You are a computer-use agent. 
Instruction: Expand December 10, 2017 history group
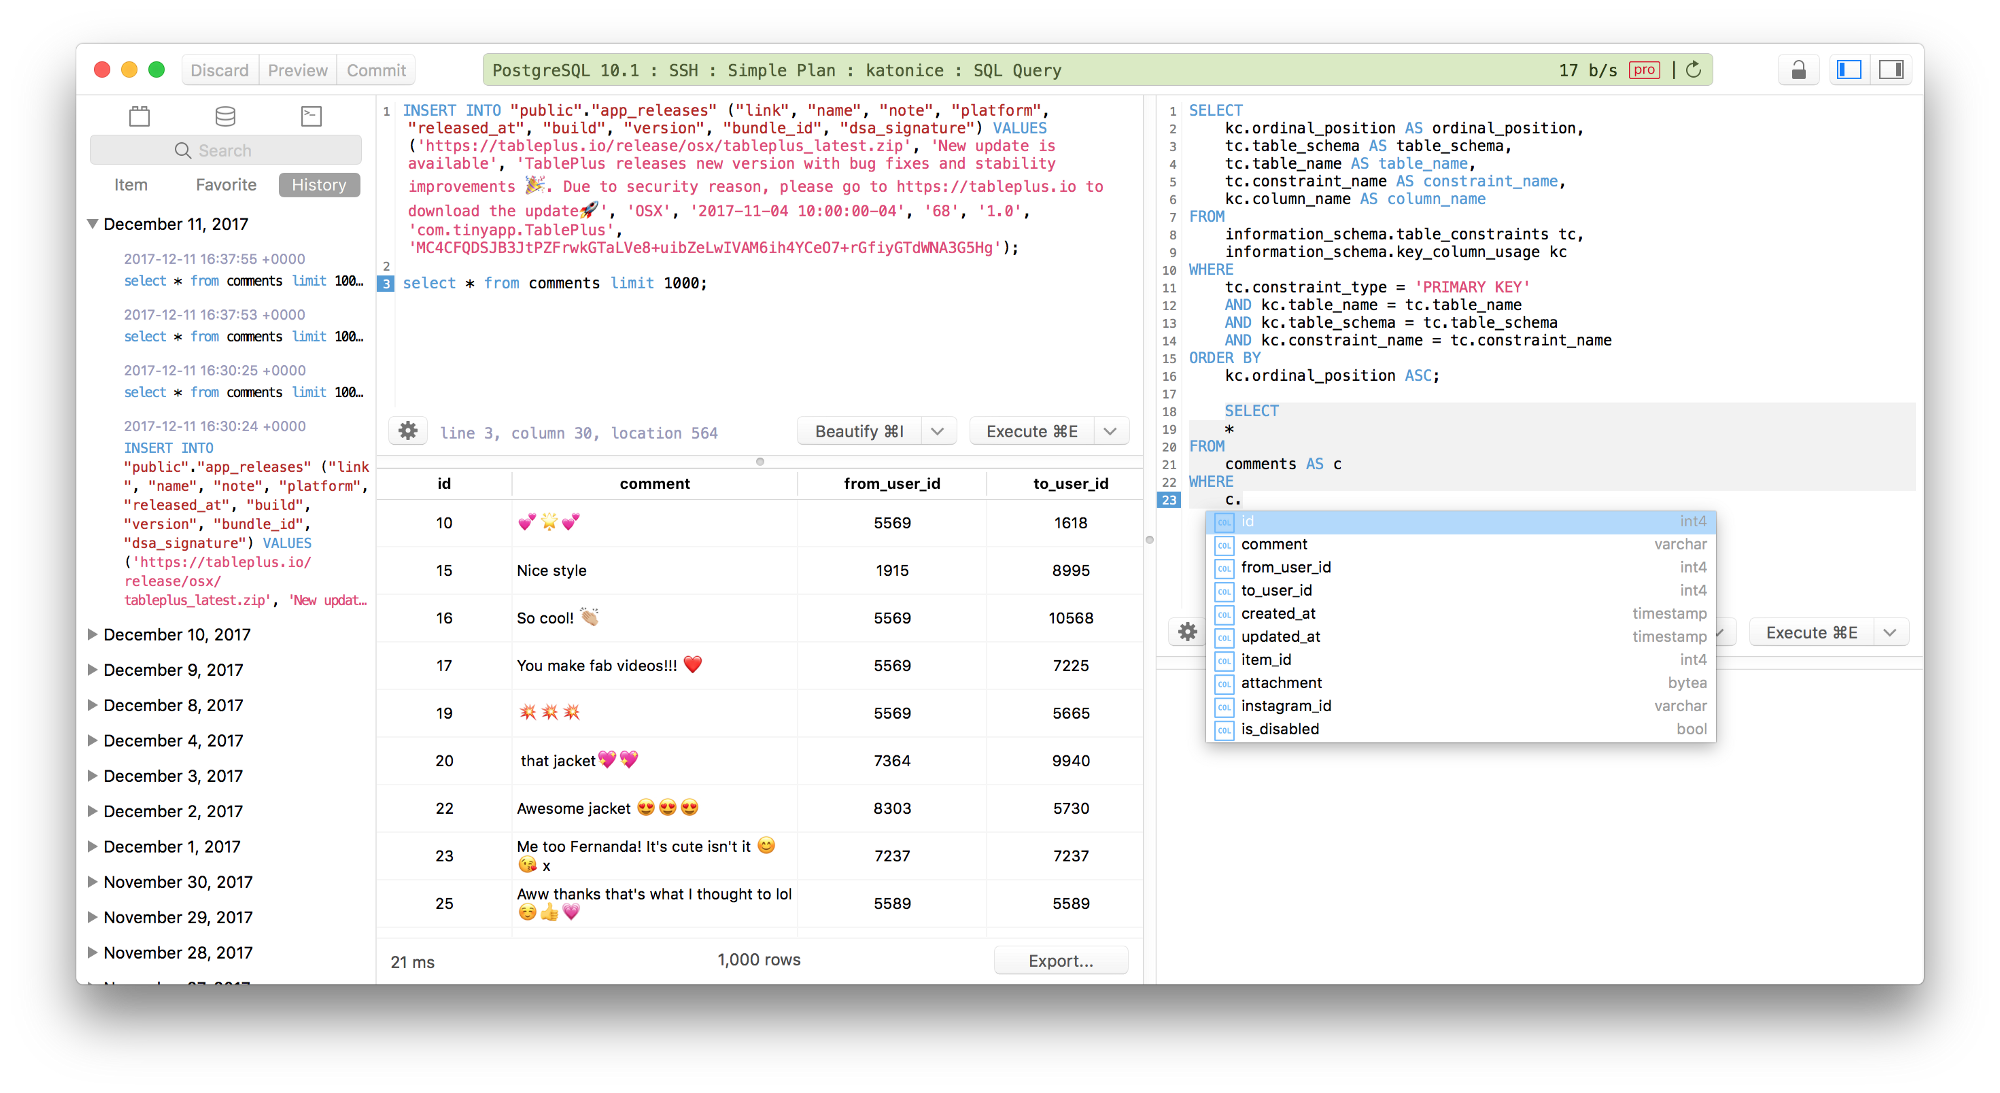pyautogui.click(x=93, y=634)
